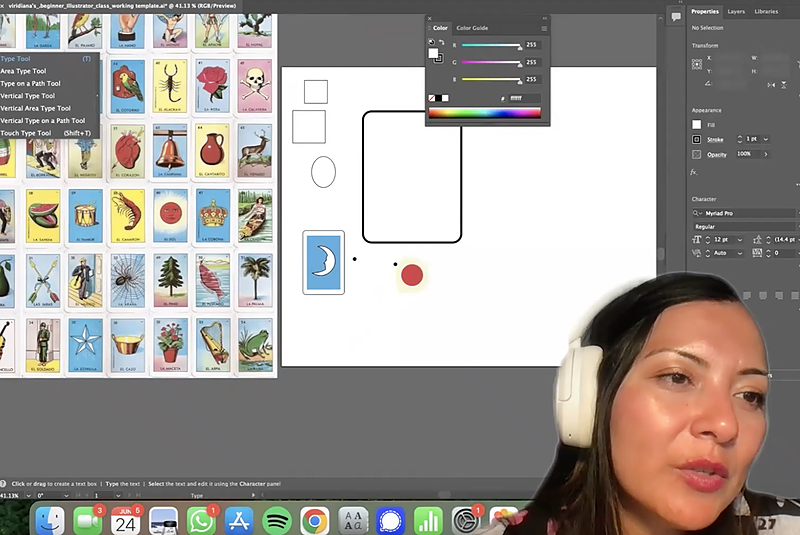
Task: Switch to the Layers panel tab
Action: pyautogui.click(x=736, y=11)
